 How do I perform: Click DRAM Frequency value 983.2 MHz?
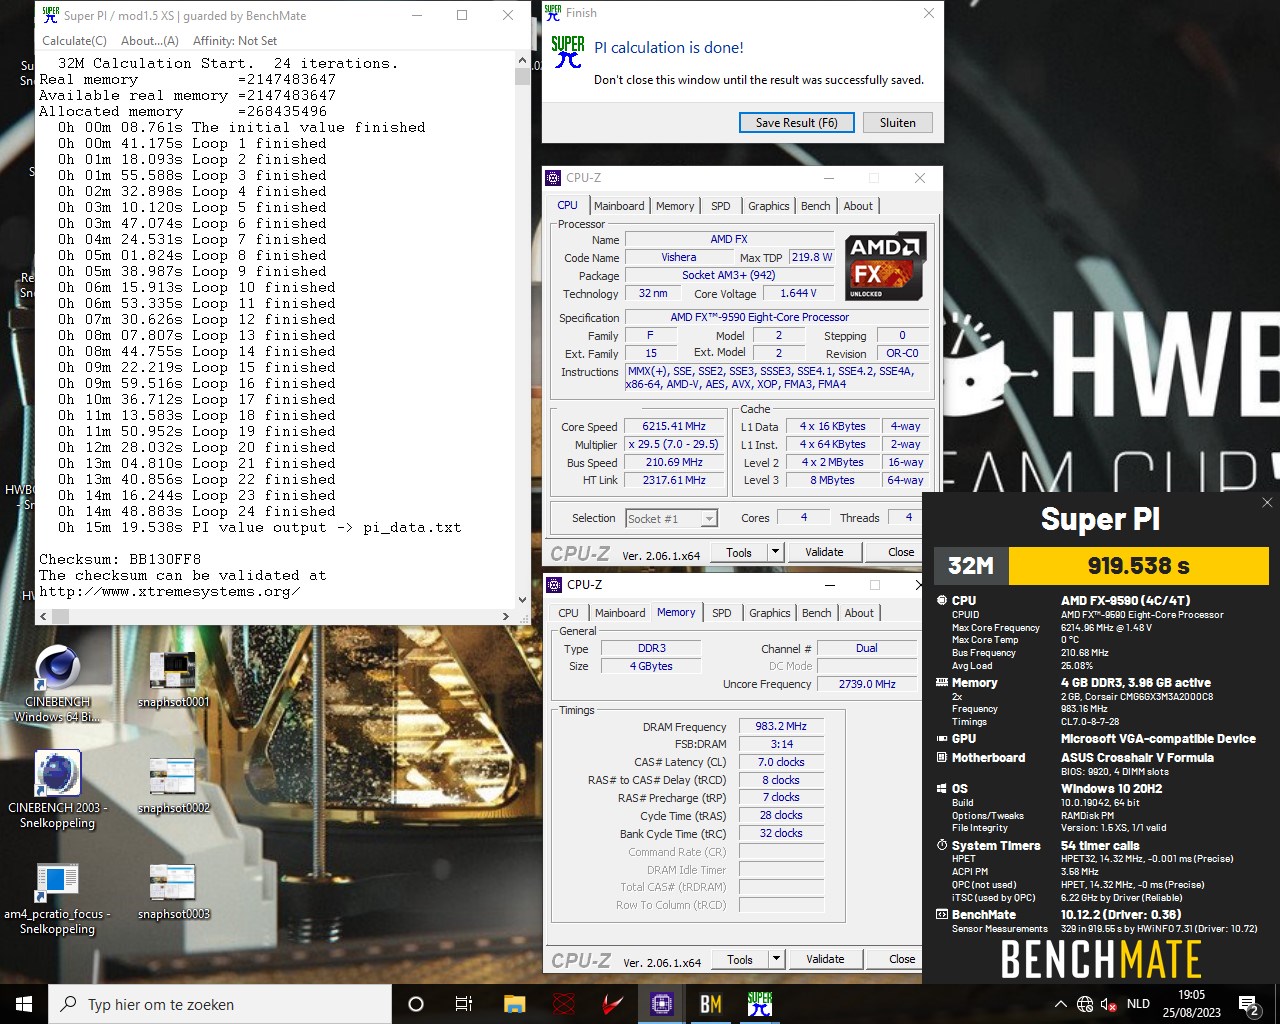pyautogui.click(x=781, y=726)
